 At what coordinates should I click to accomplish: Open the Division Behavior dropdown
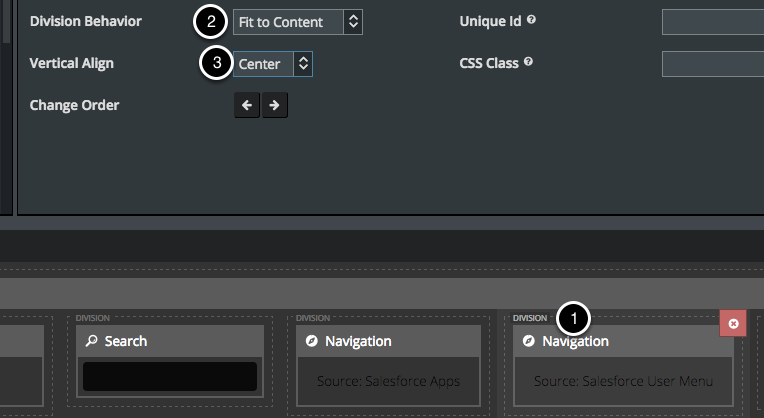coord(298,21)
